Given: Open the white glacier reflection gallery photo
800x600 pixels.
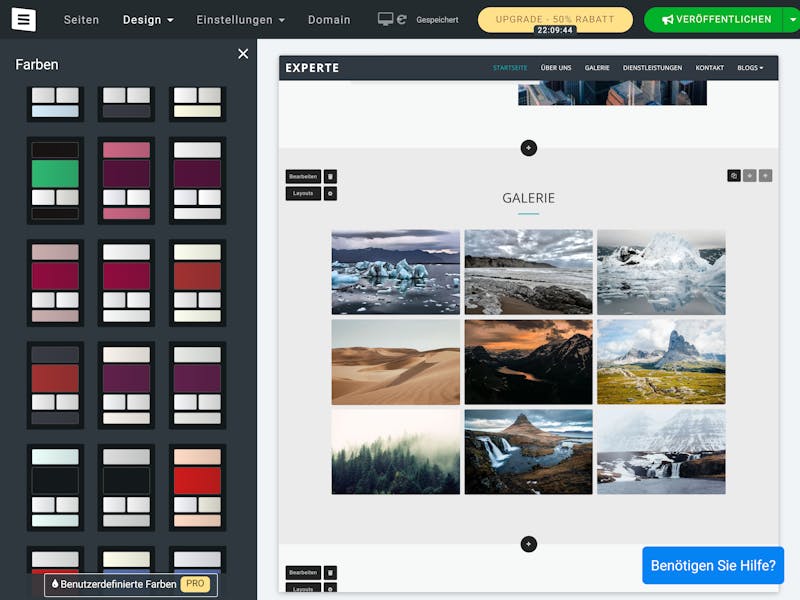Looking at the screenshot, I should click(x=661, y=272).
